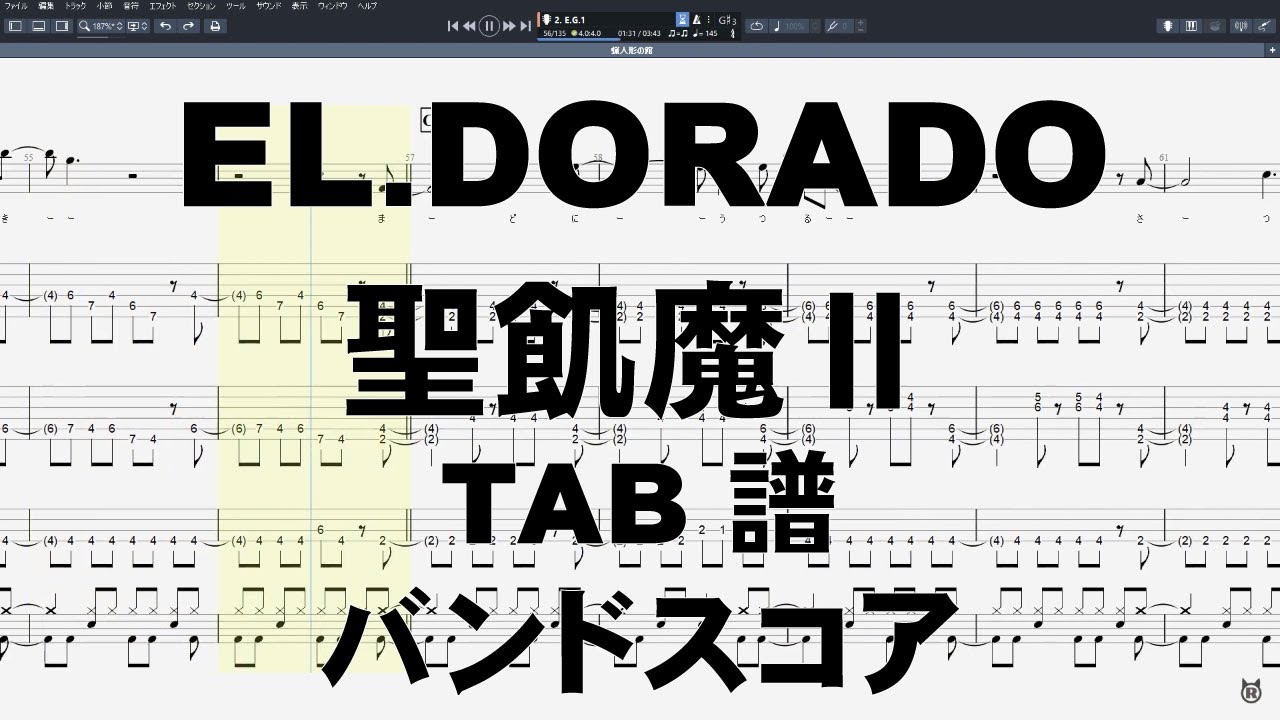Image resolution: width=1280 pixels, height=720 pixels.
Task: Toggle the left edition palette panel
Action: click(x=15, y=26)
